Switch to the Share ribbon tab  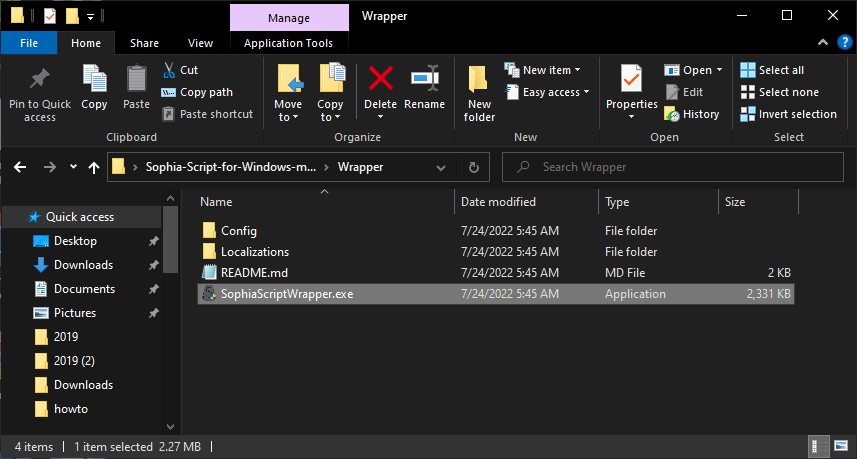144,43
